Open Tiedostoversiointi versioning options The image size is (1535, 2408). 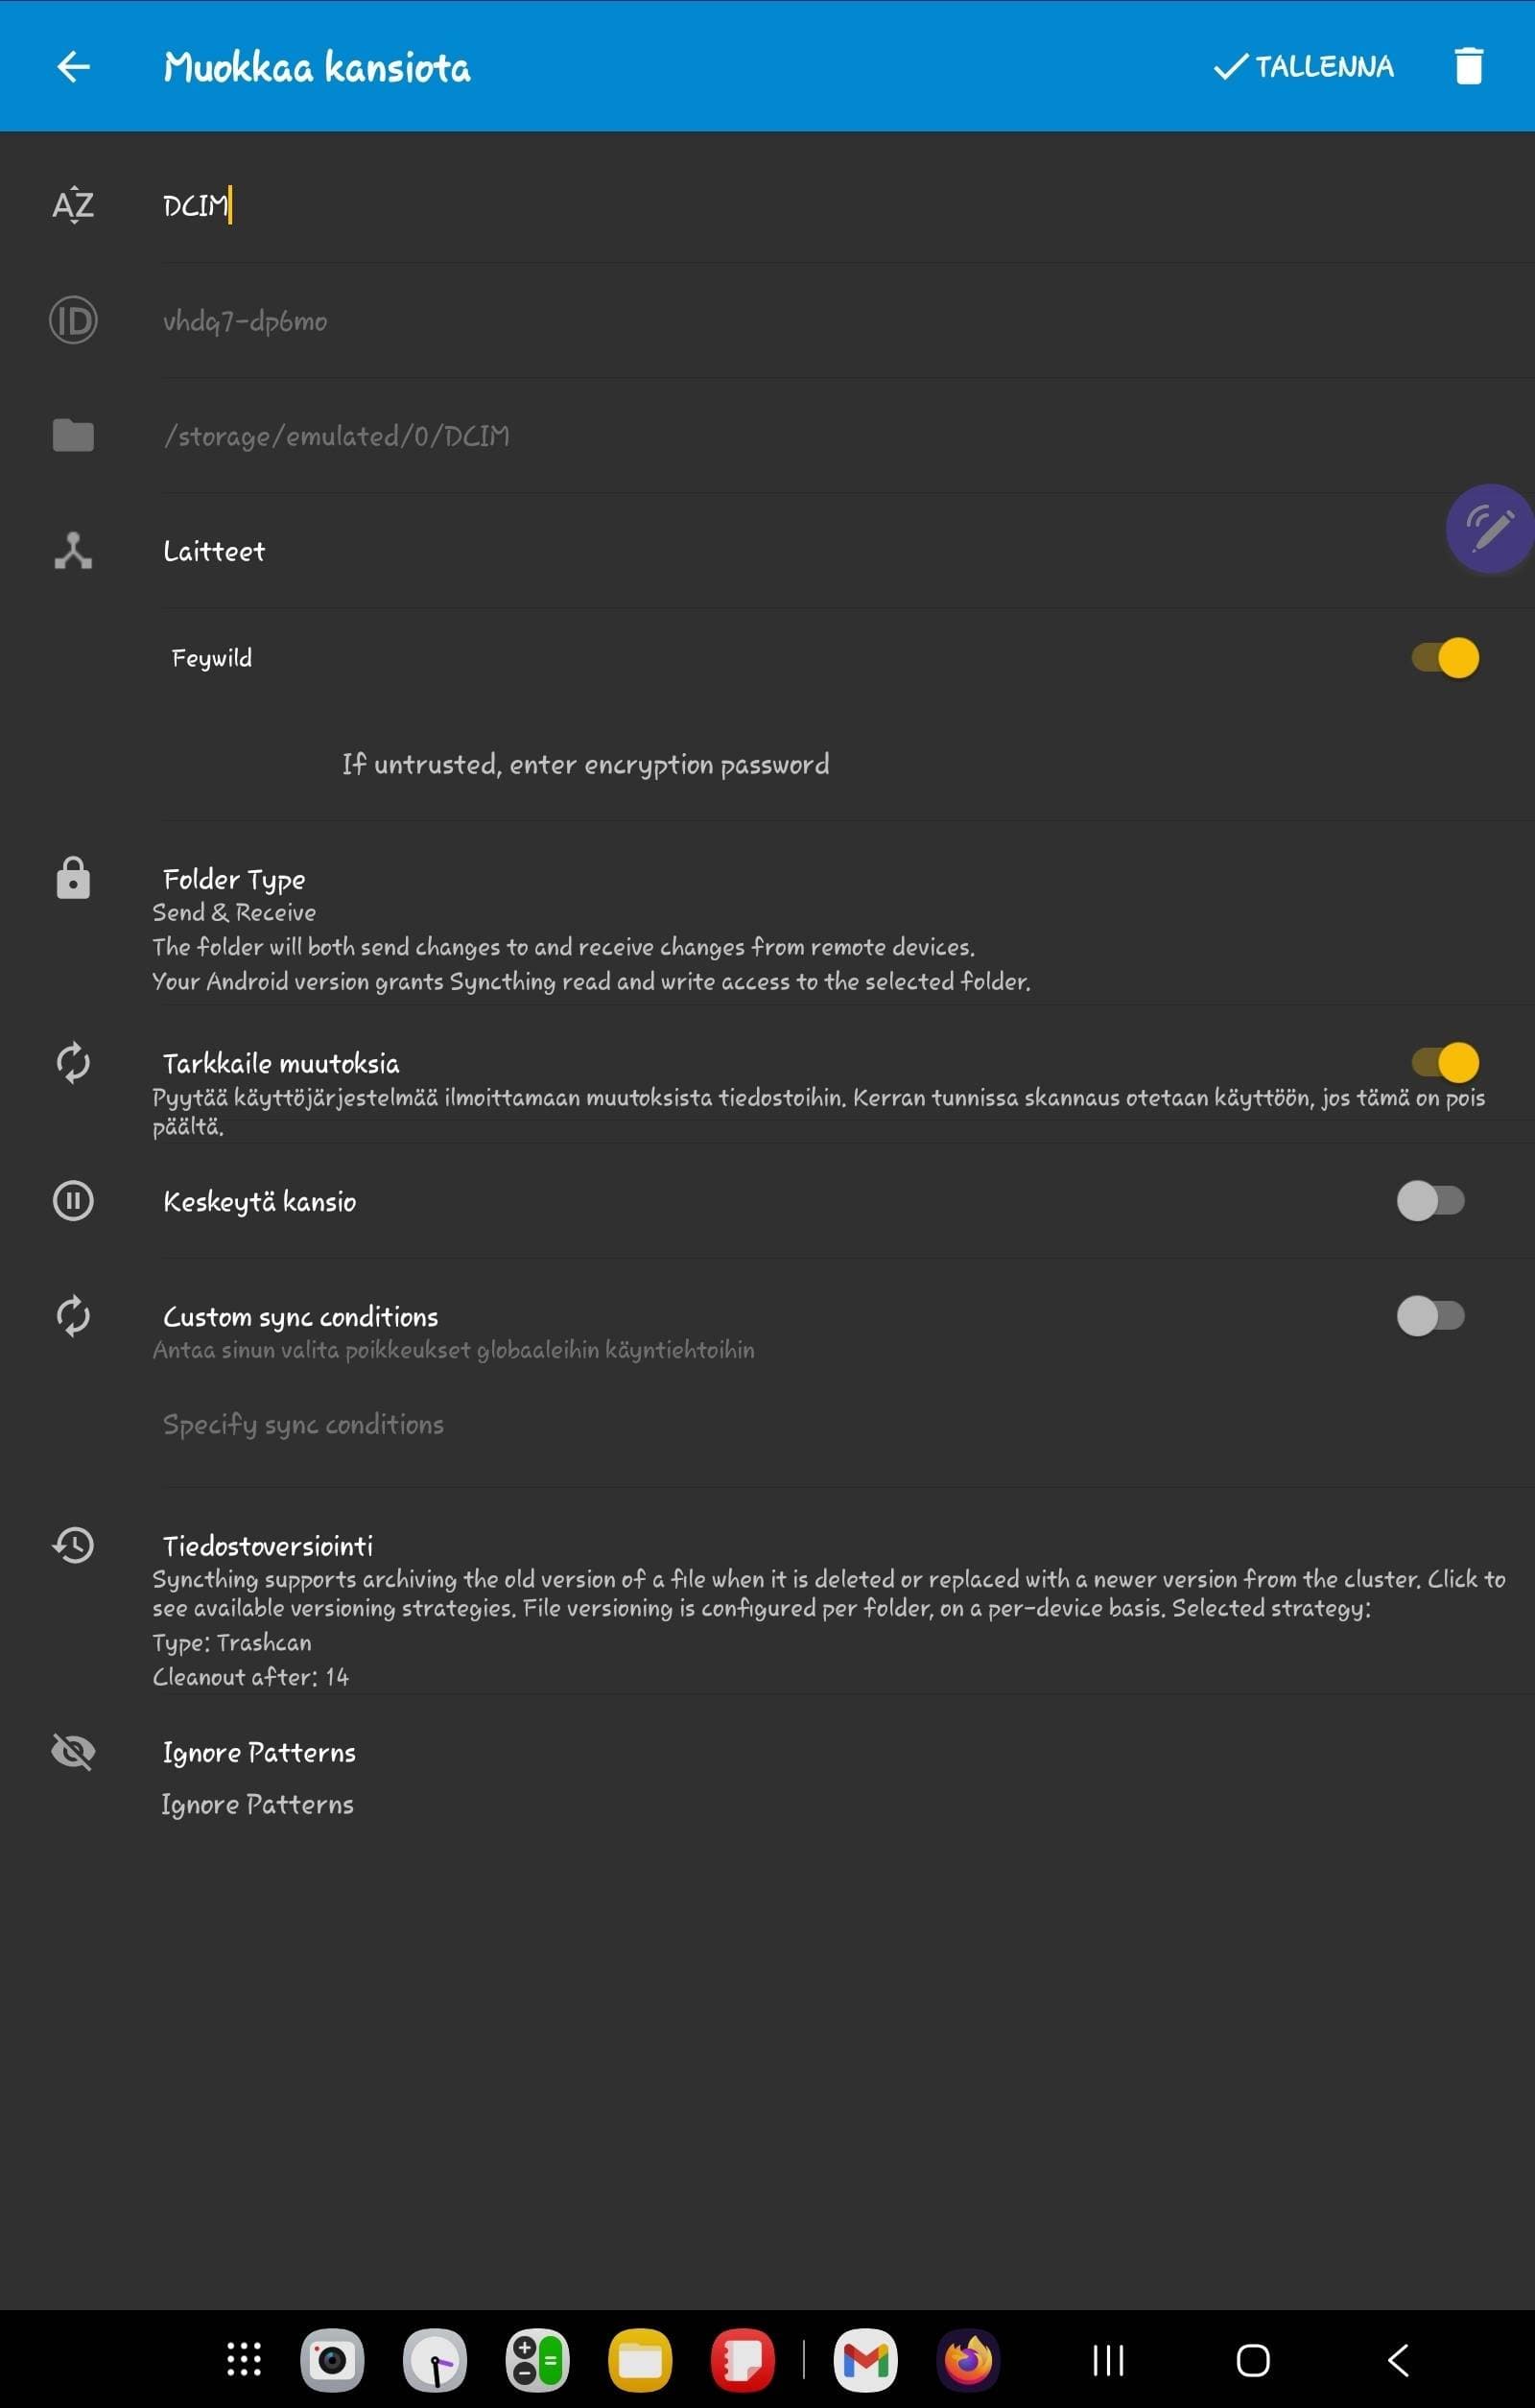tap(767, 1606)
